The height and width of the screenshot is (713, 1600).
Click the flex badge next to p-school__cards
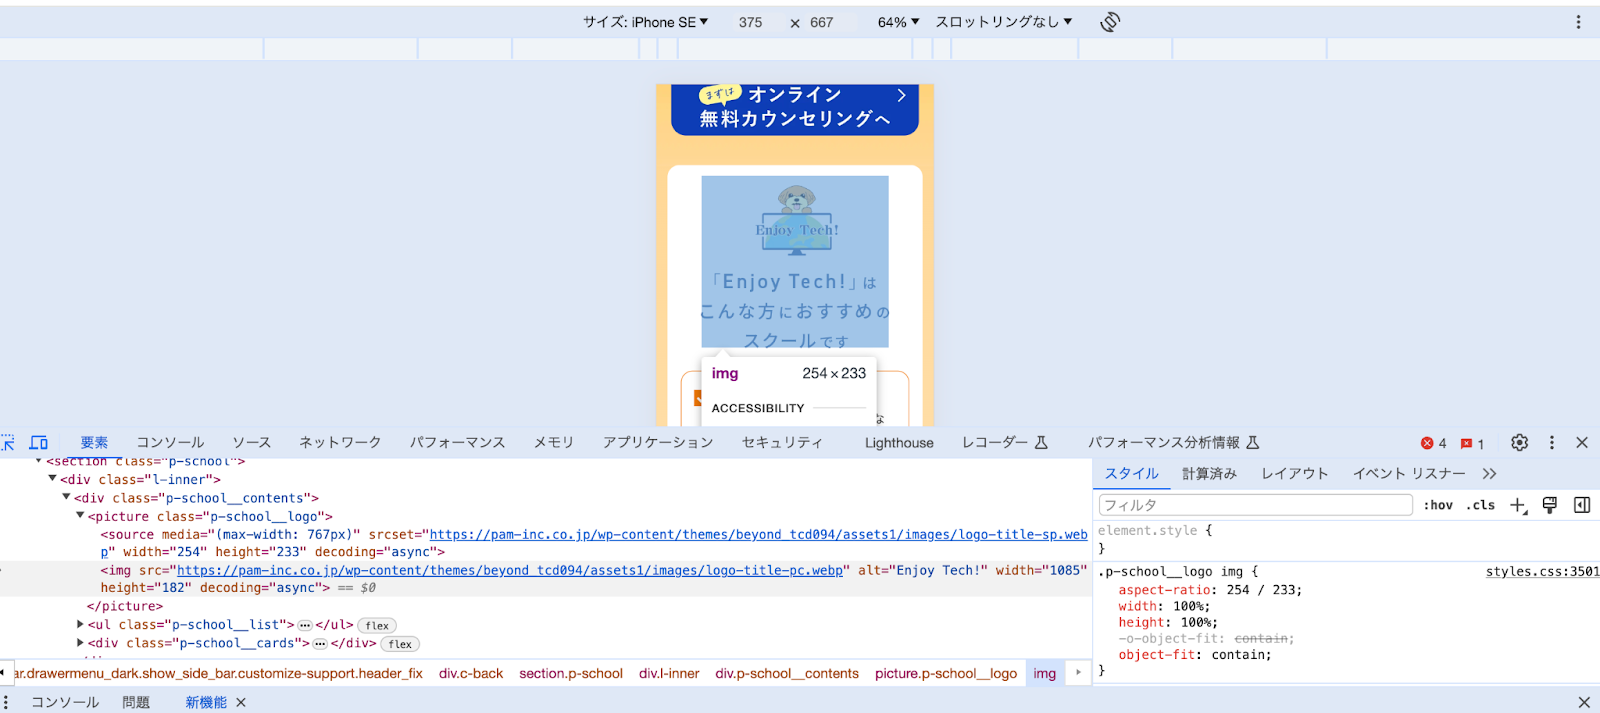point(400,644)
